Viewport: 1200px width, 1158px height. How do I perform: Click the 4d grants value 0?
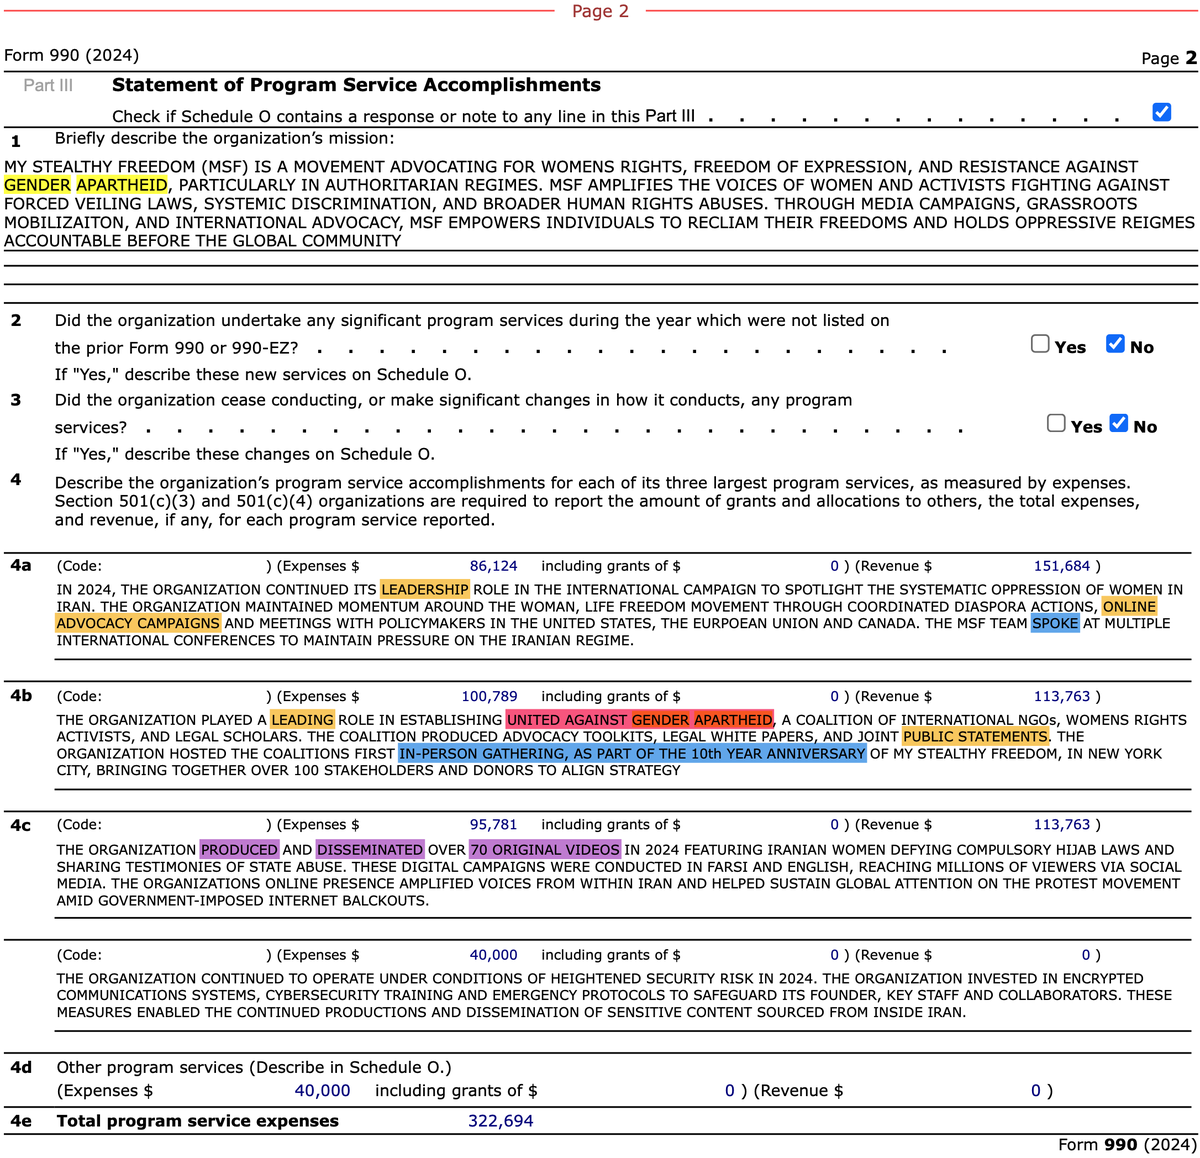point(730,1091)
